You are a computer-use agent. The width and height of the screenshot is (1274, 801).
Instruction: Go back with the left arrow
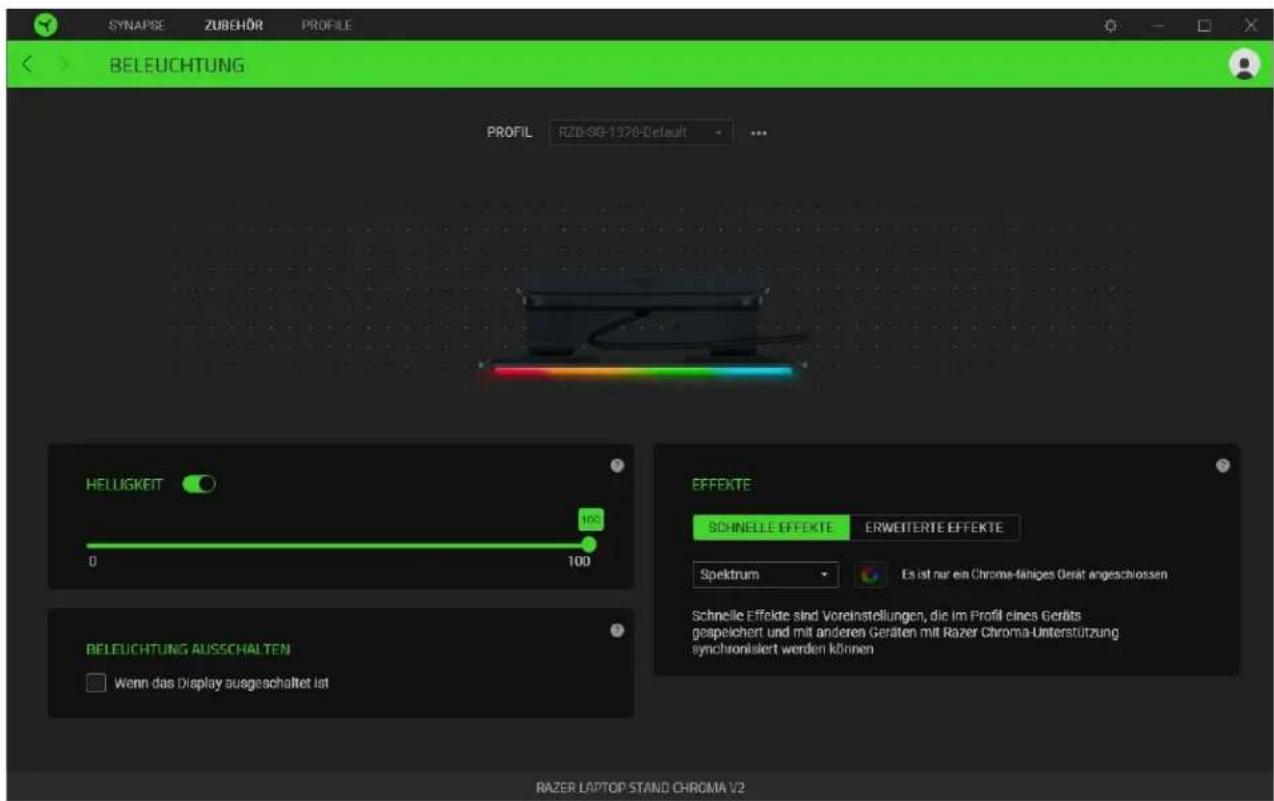(27, 65)
